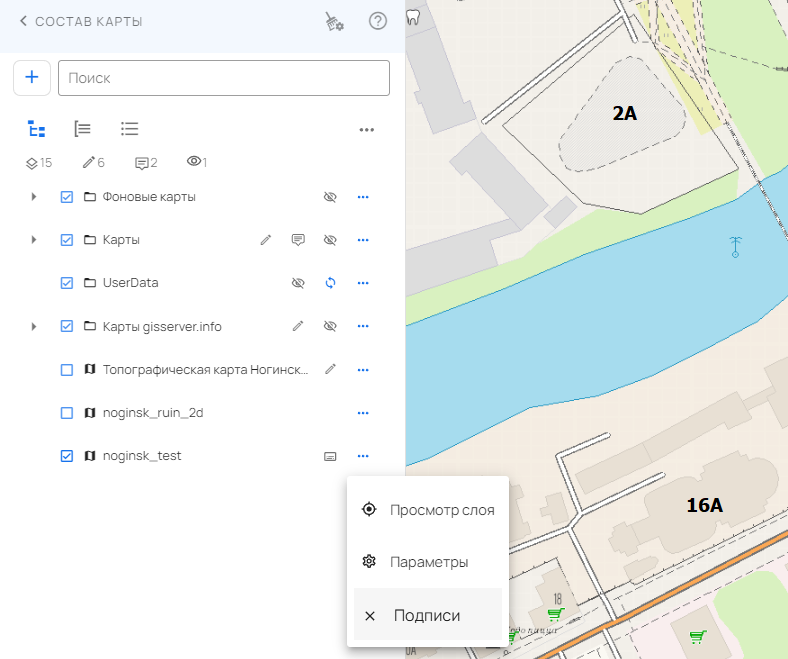Click the clear settings brush icon
Image resolution: width=788 pixels, height=659 pixels.
[x=334, y=22]
